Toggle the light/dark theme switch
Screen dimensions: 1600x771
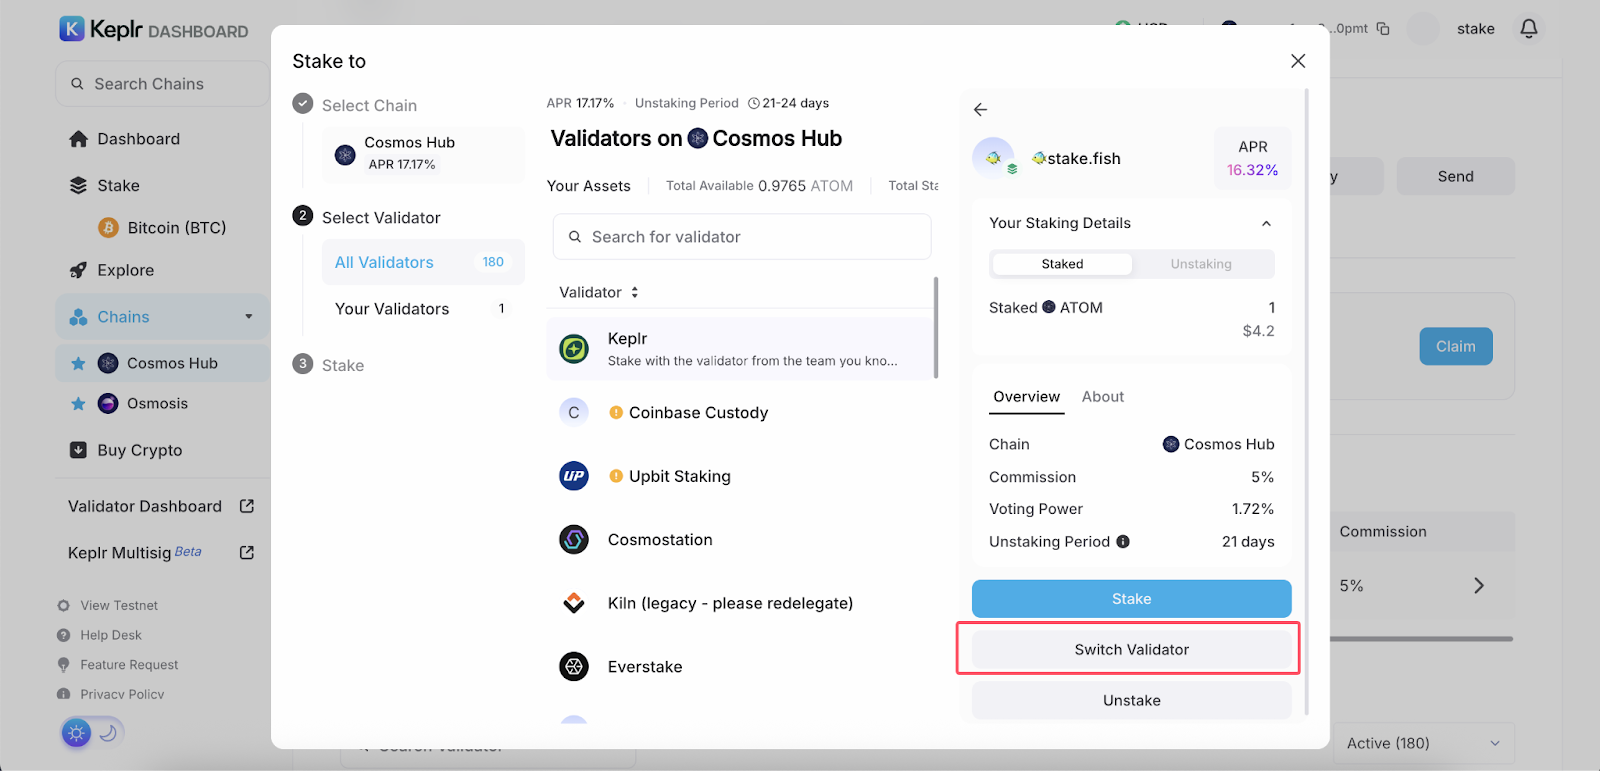[92, 733]
